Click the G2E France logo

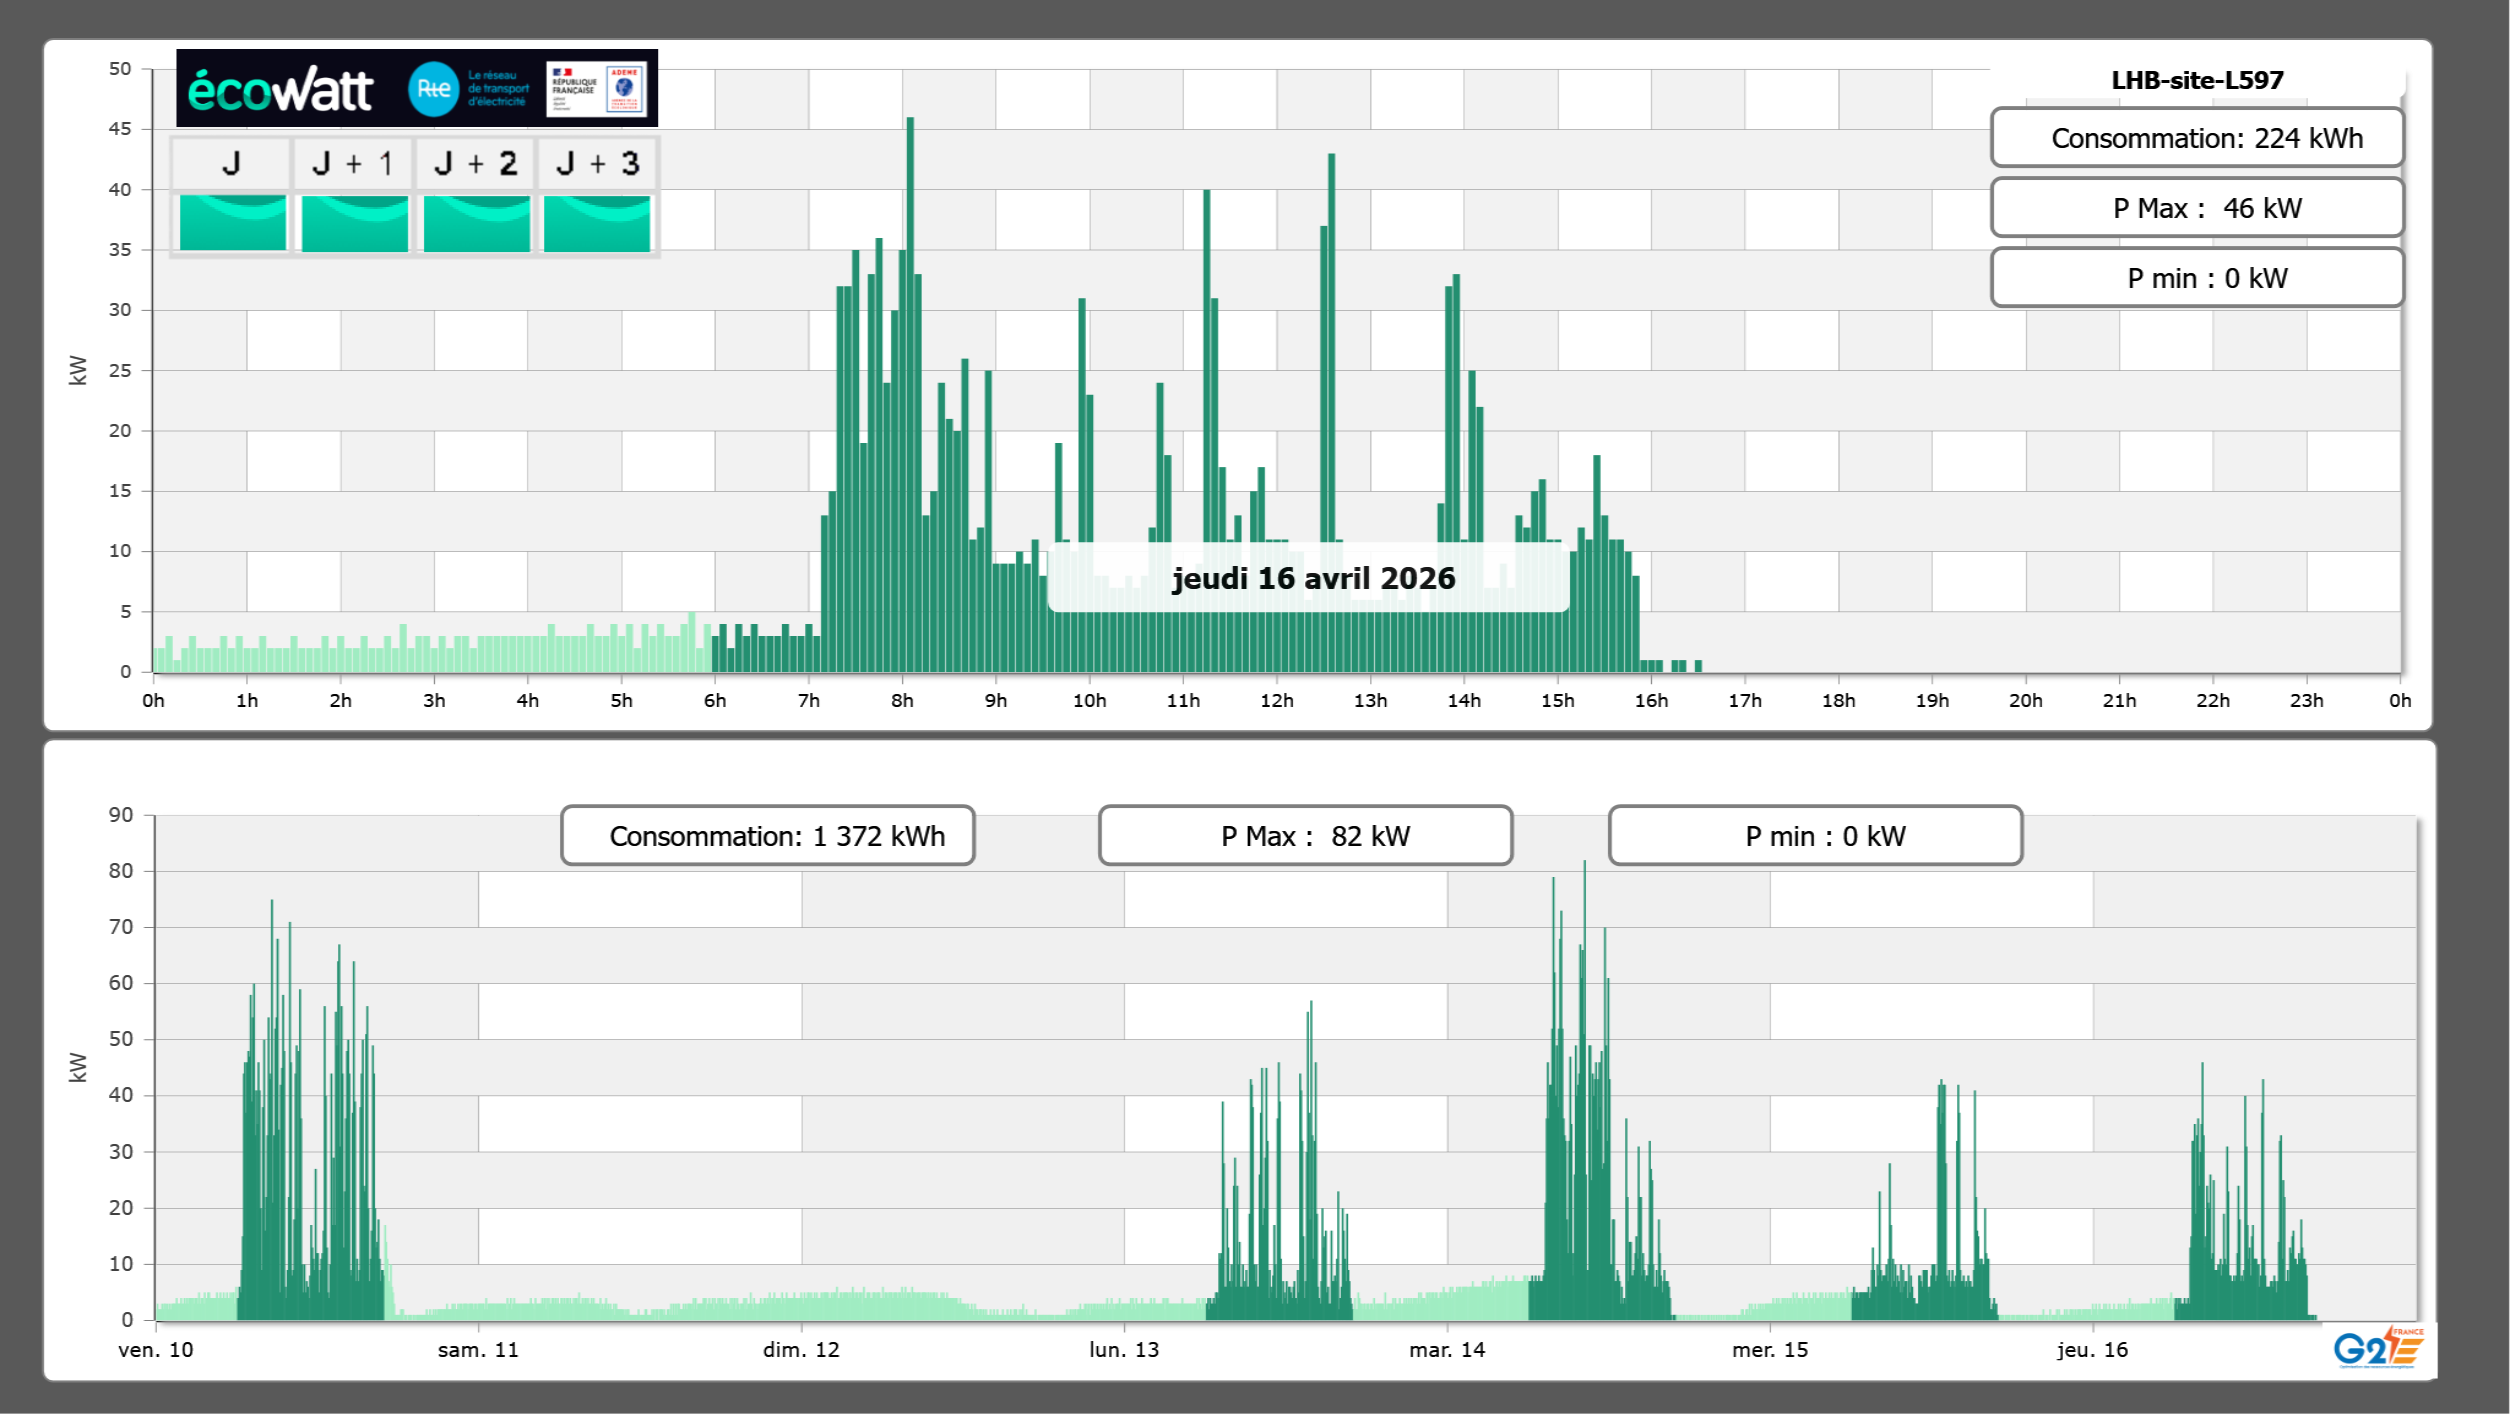pos(2378,1348)
